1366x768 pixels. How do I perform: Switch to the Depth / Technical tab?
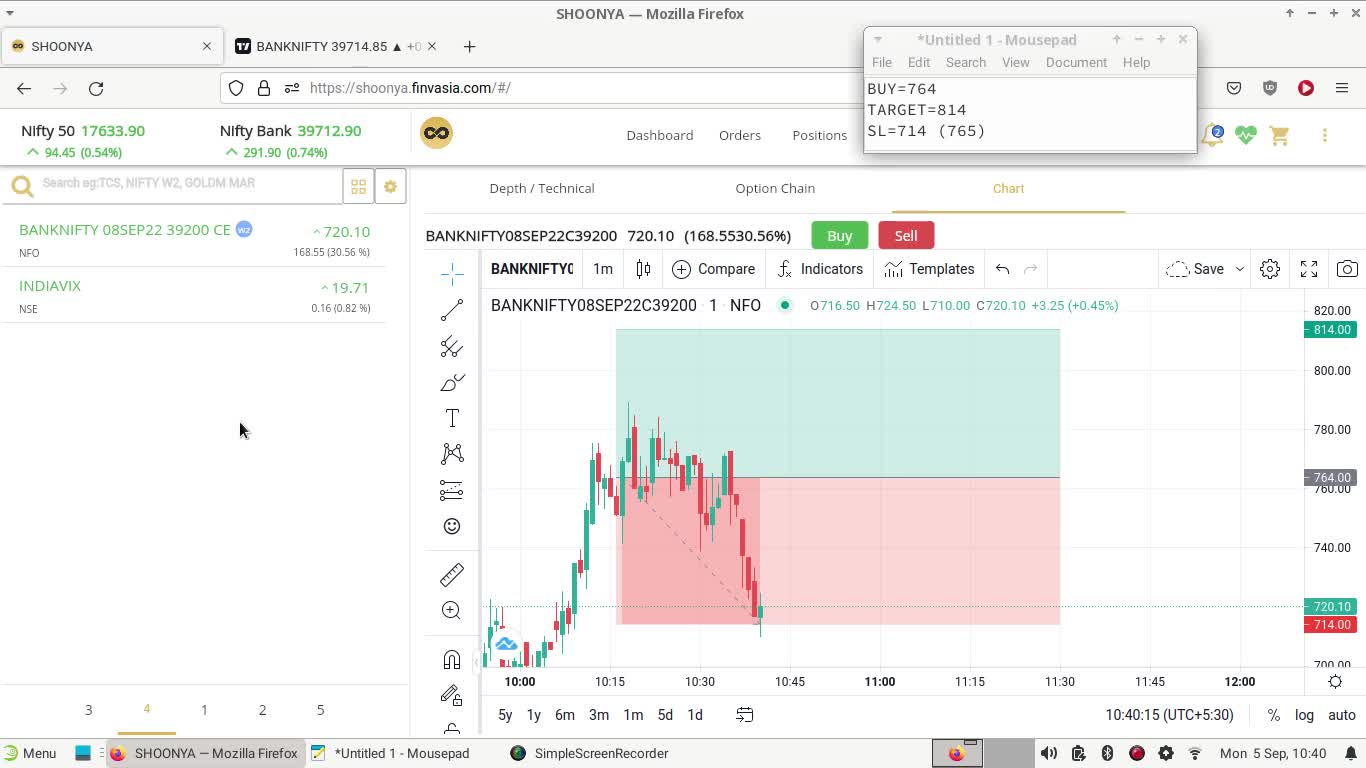pos(542,188)
